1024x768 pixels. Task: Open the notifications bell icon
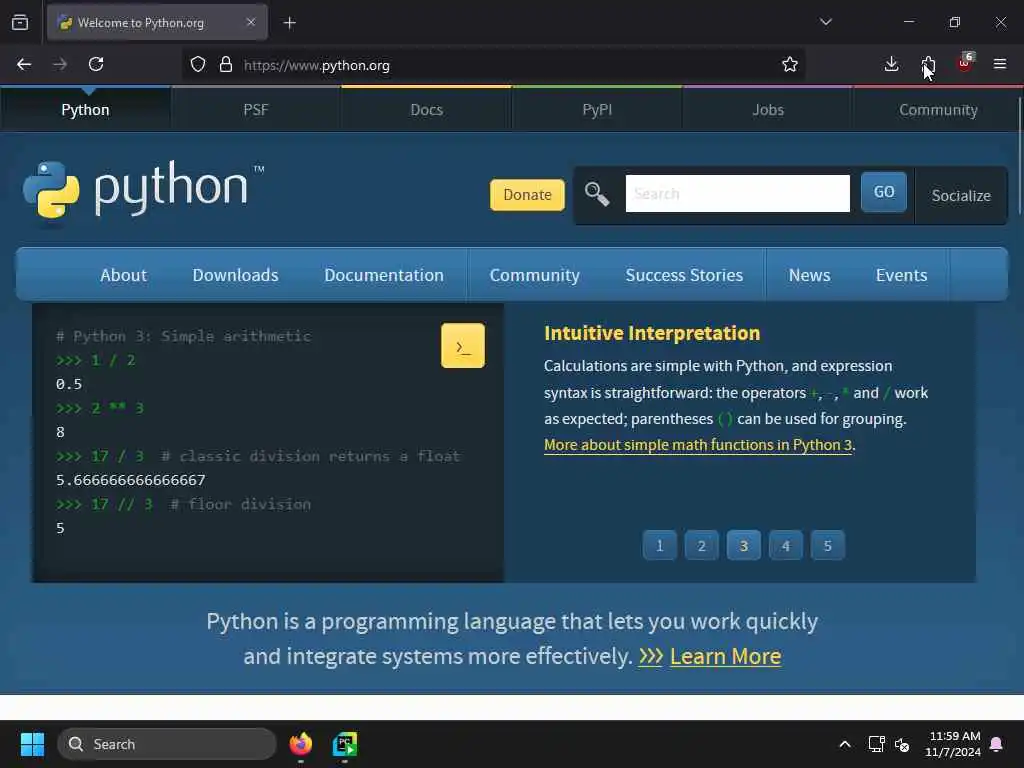click(996, 744)
